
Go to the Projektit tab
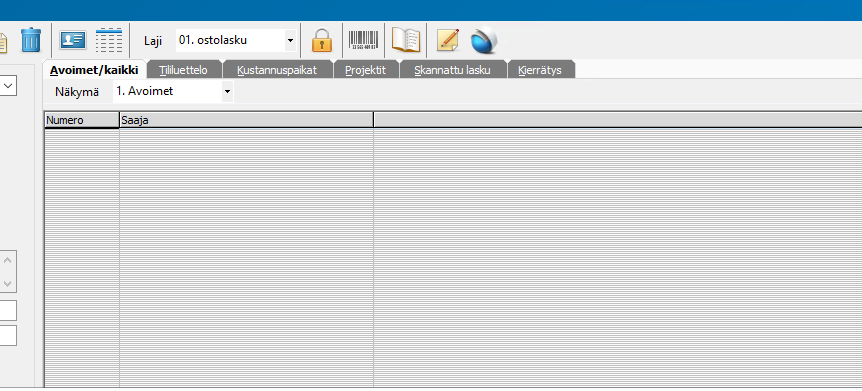coord(366,70)
